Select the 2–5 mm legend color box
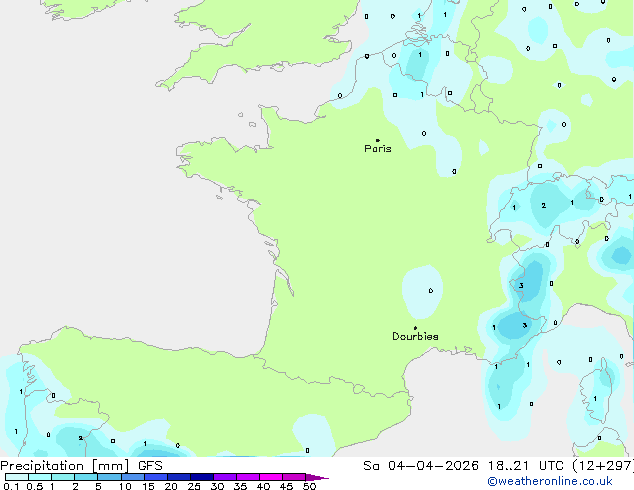Screen dimensions: 634x490 (x=86, y=477)
